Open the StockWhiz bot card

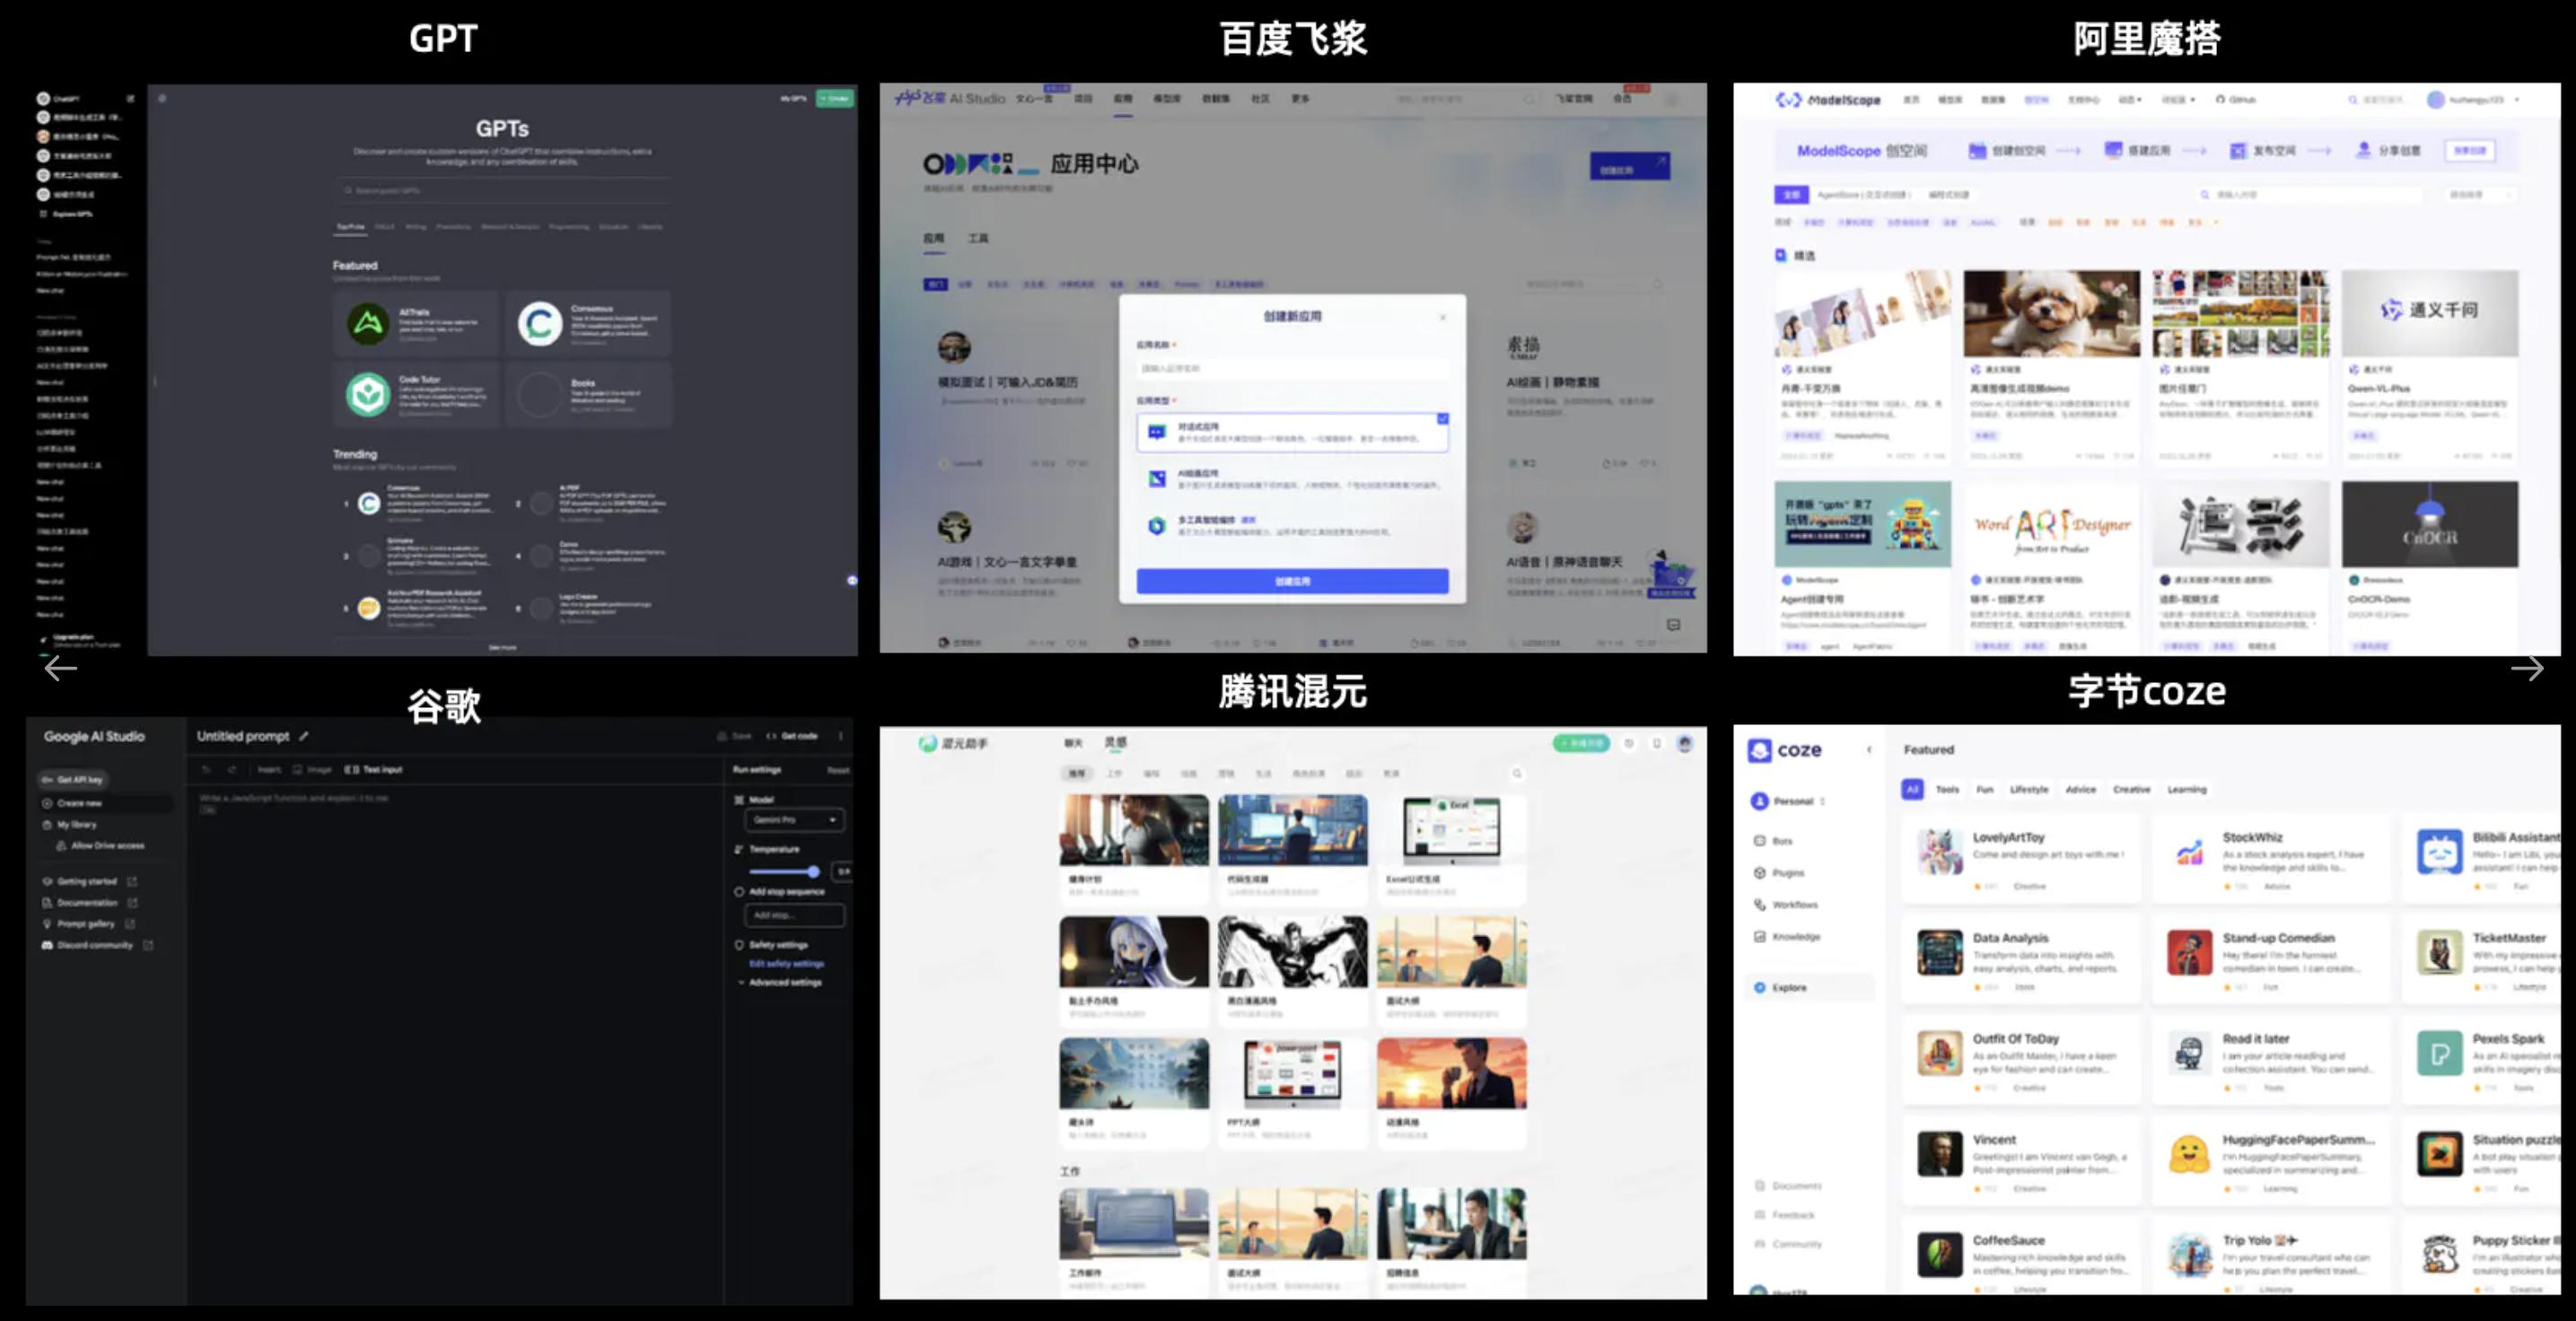tap(2270, 858)
